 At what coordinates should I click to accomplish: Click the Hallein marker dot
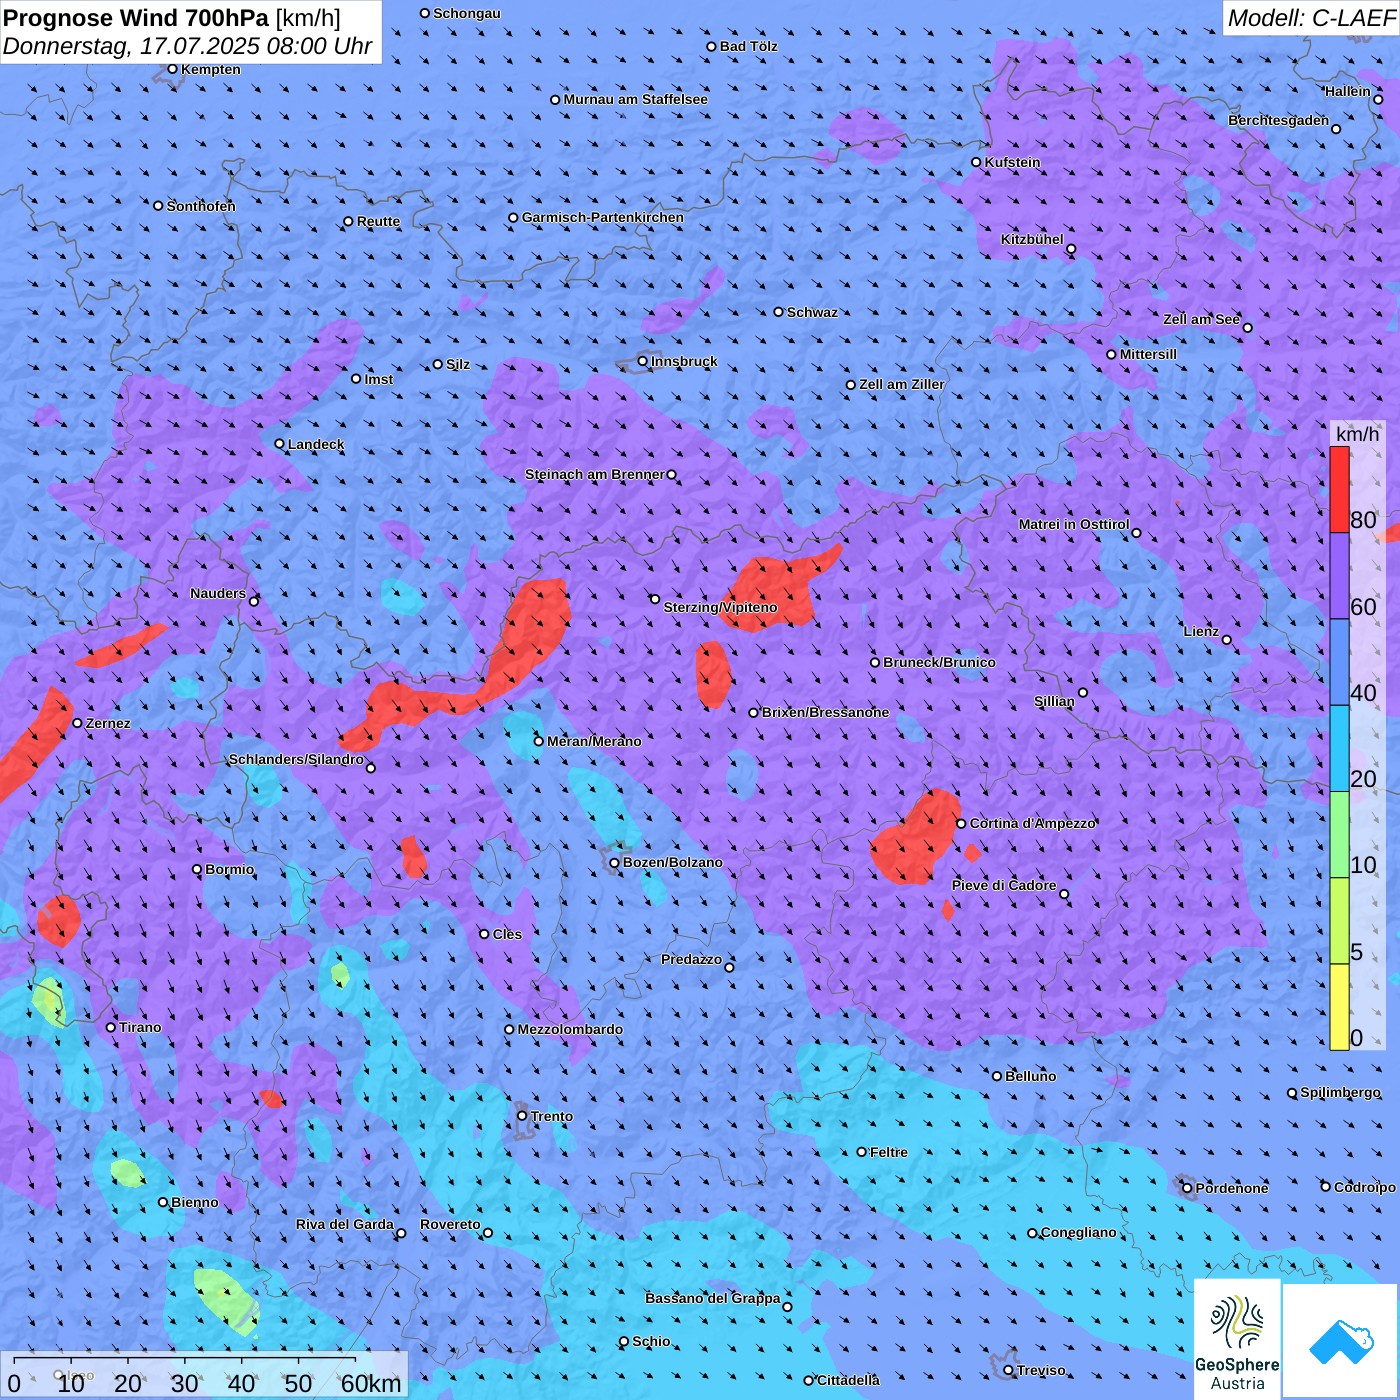1378,99
